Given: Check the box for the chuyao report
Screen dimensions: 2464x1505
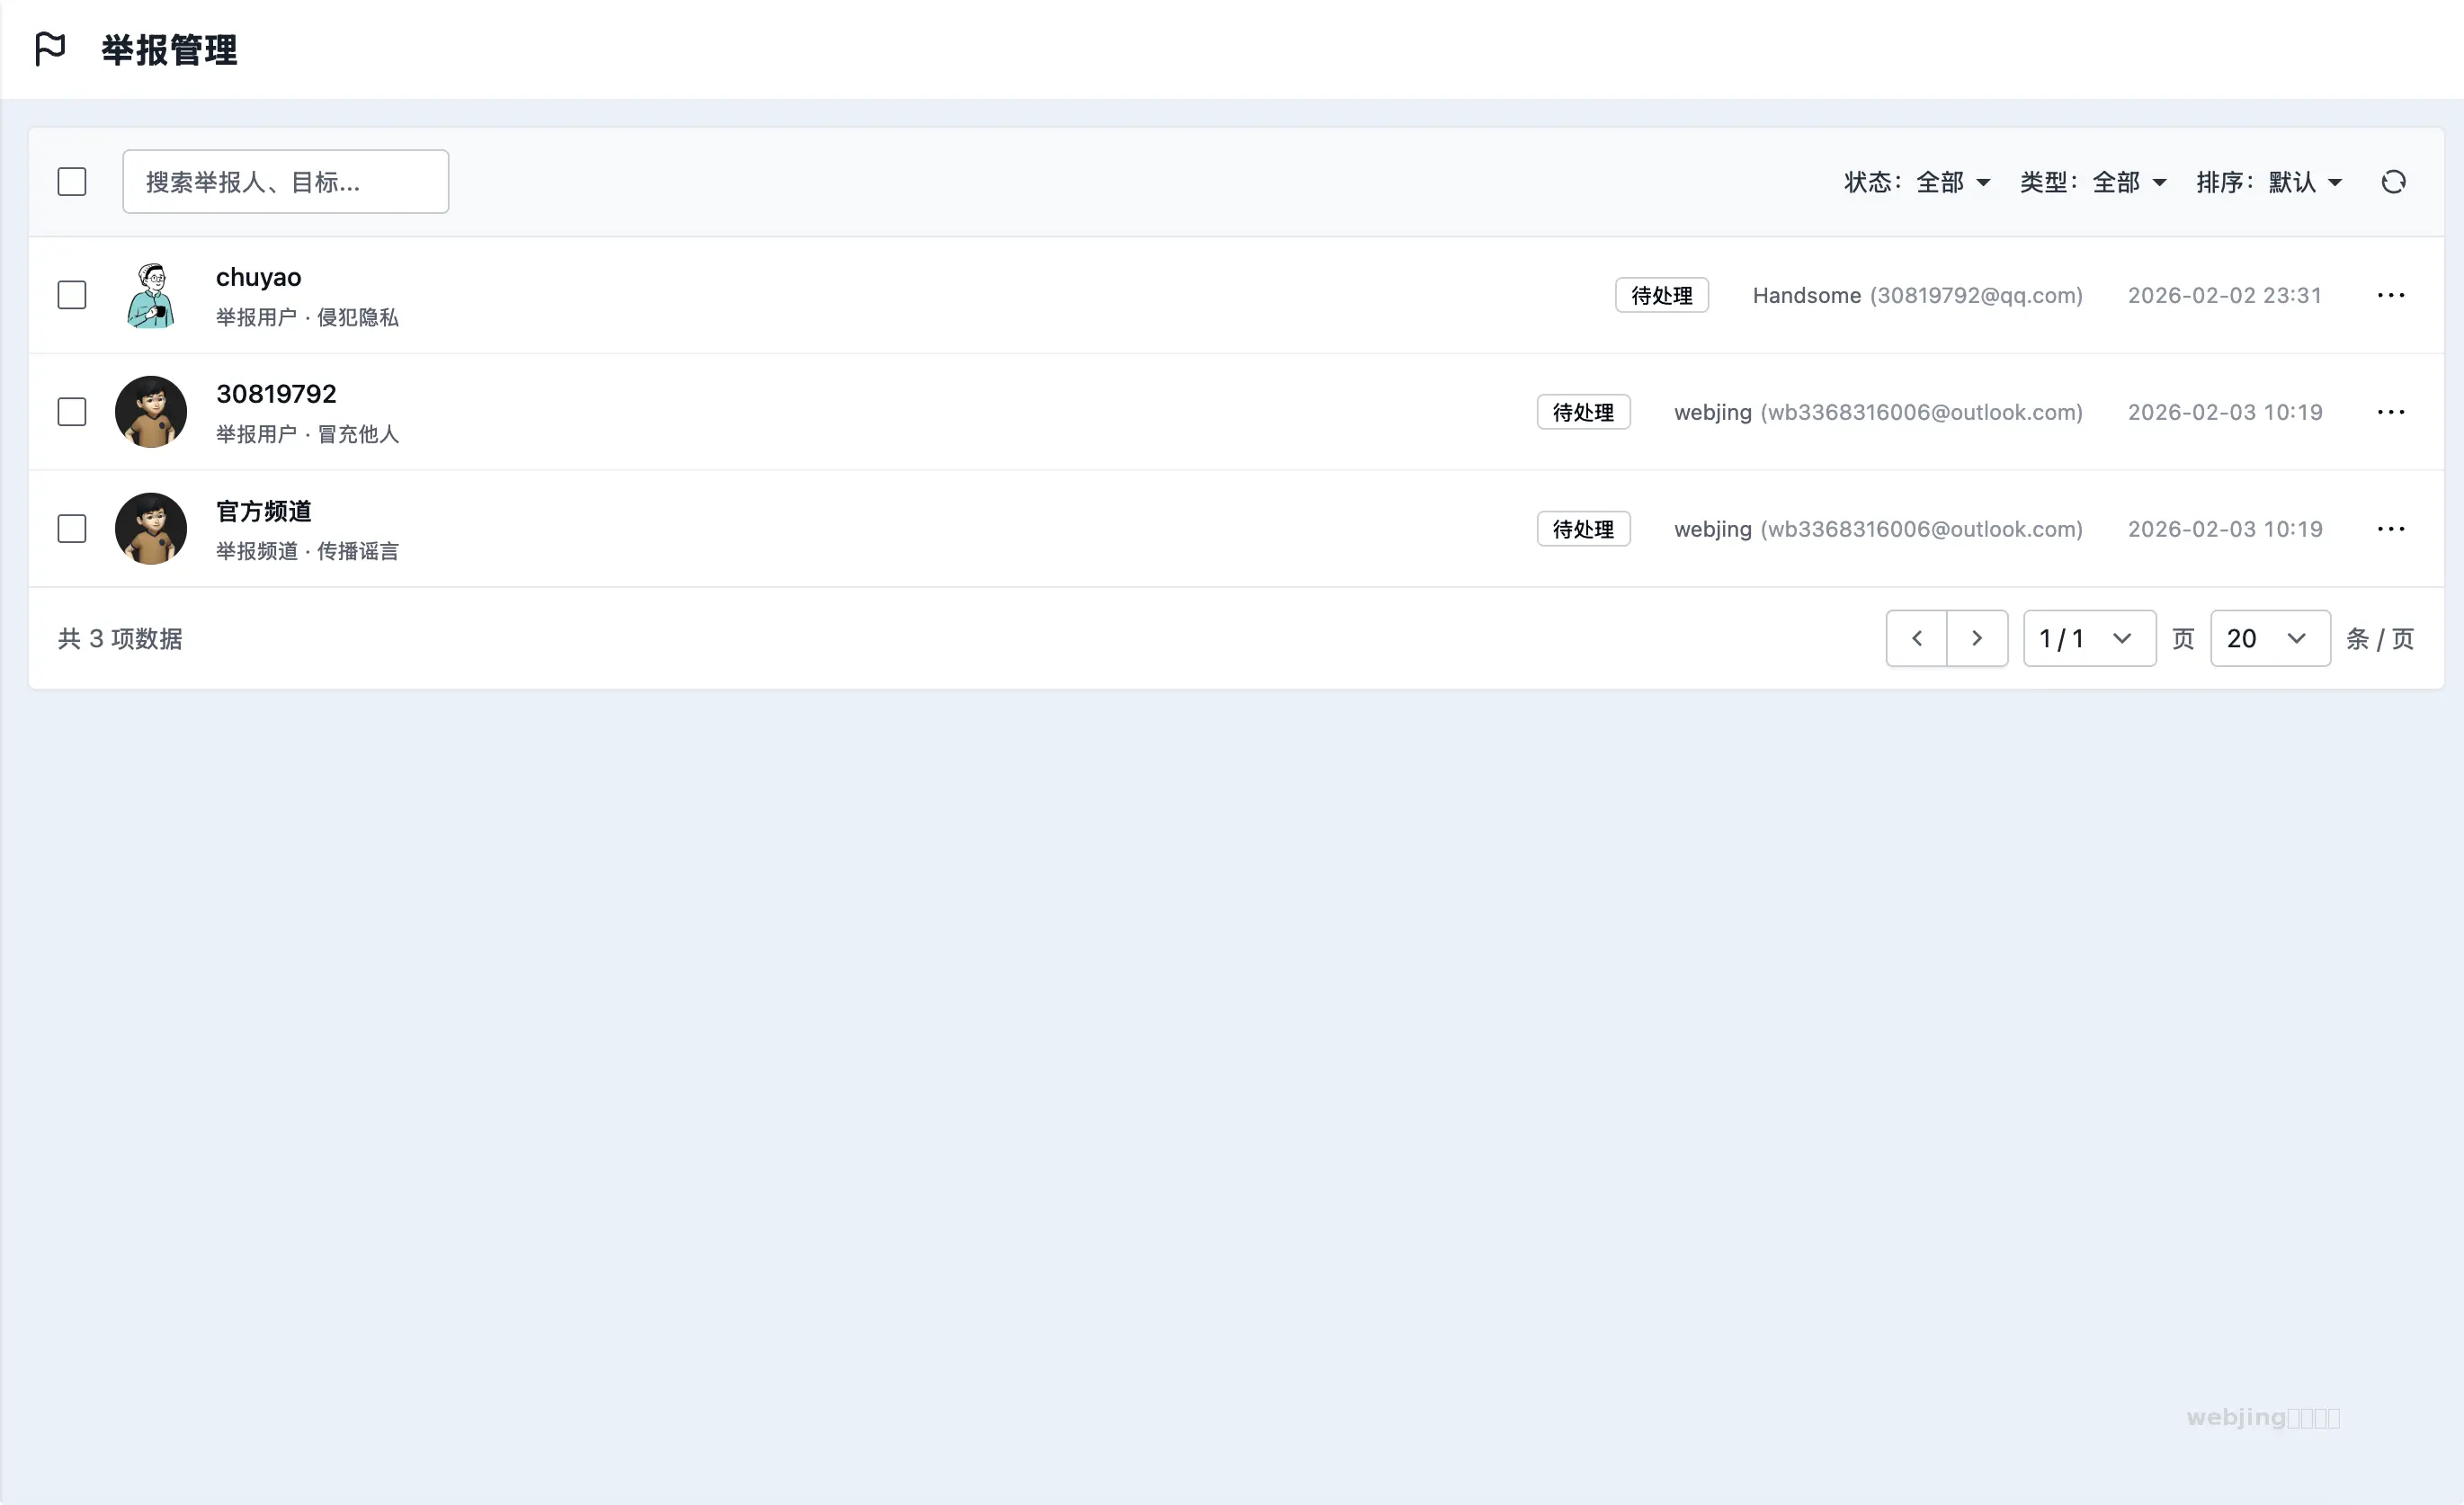Looking at the screenshot, I should (72, 295).
